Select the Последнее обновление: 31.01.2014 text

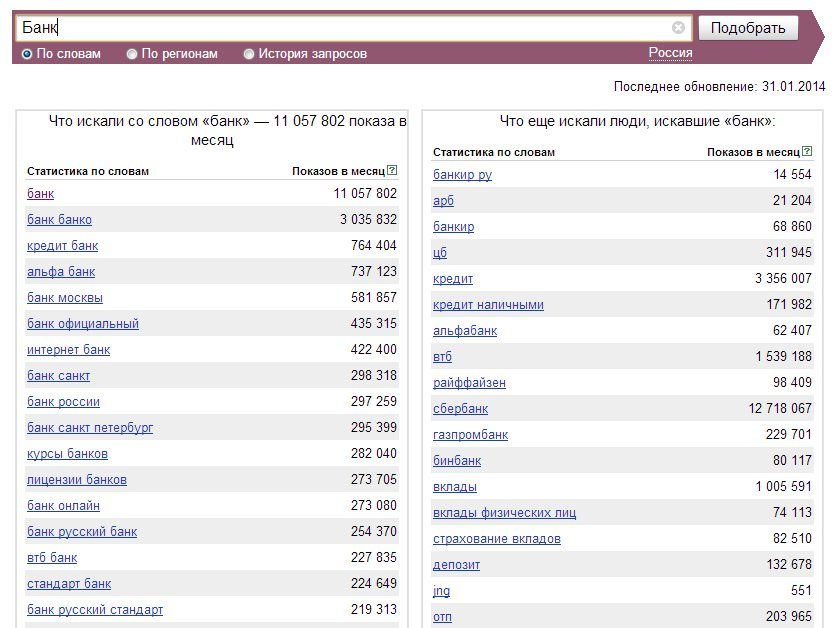tap(719, 86)
